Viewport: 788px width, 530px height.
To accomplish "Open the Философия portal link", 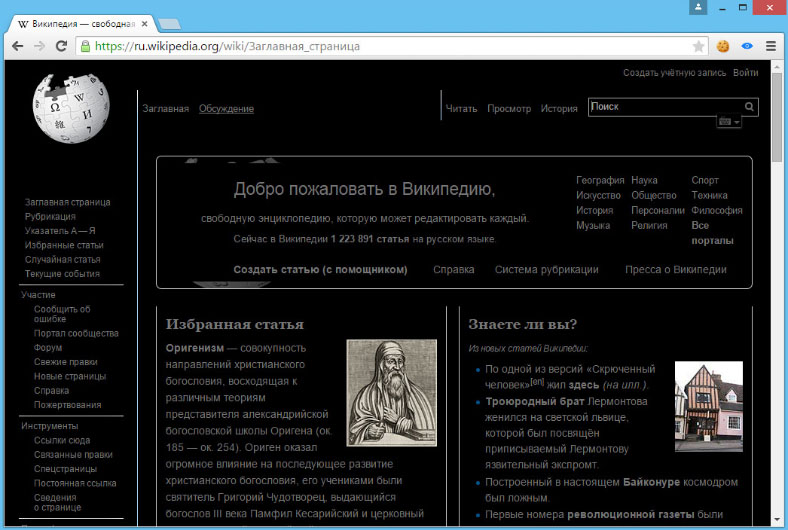I will click(x=717, y=210).
